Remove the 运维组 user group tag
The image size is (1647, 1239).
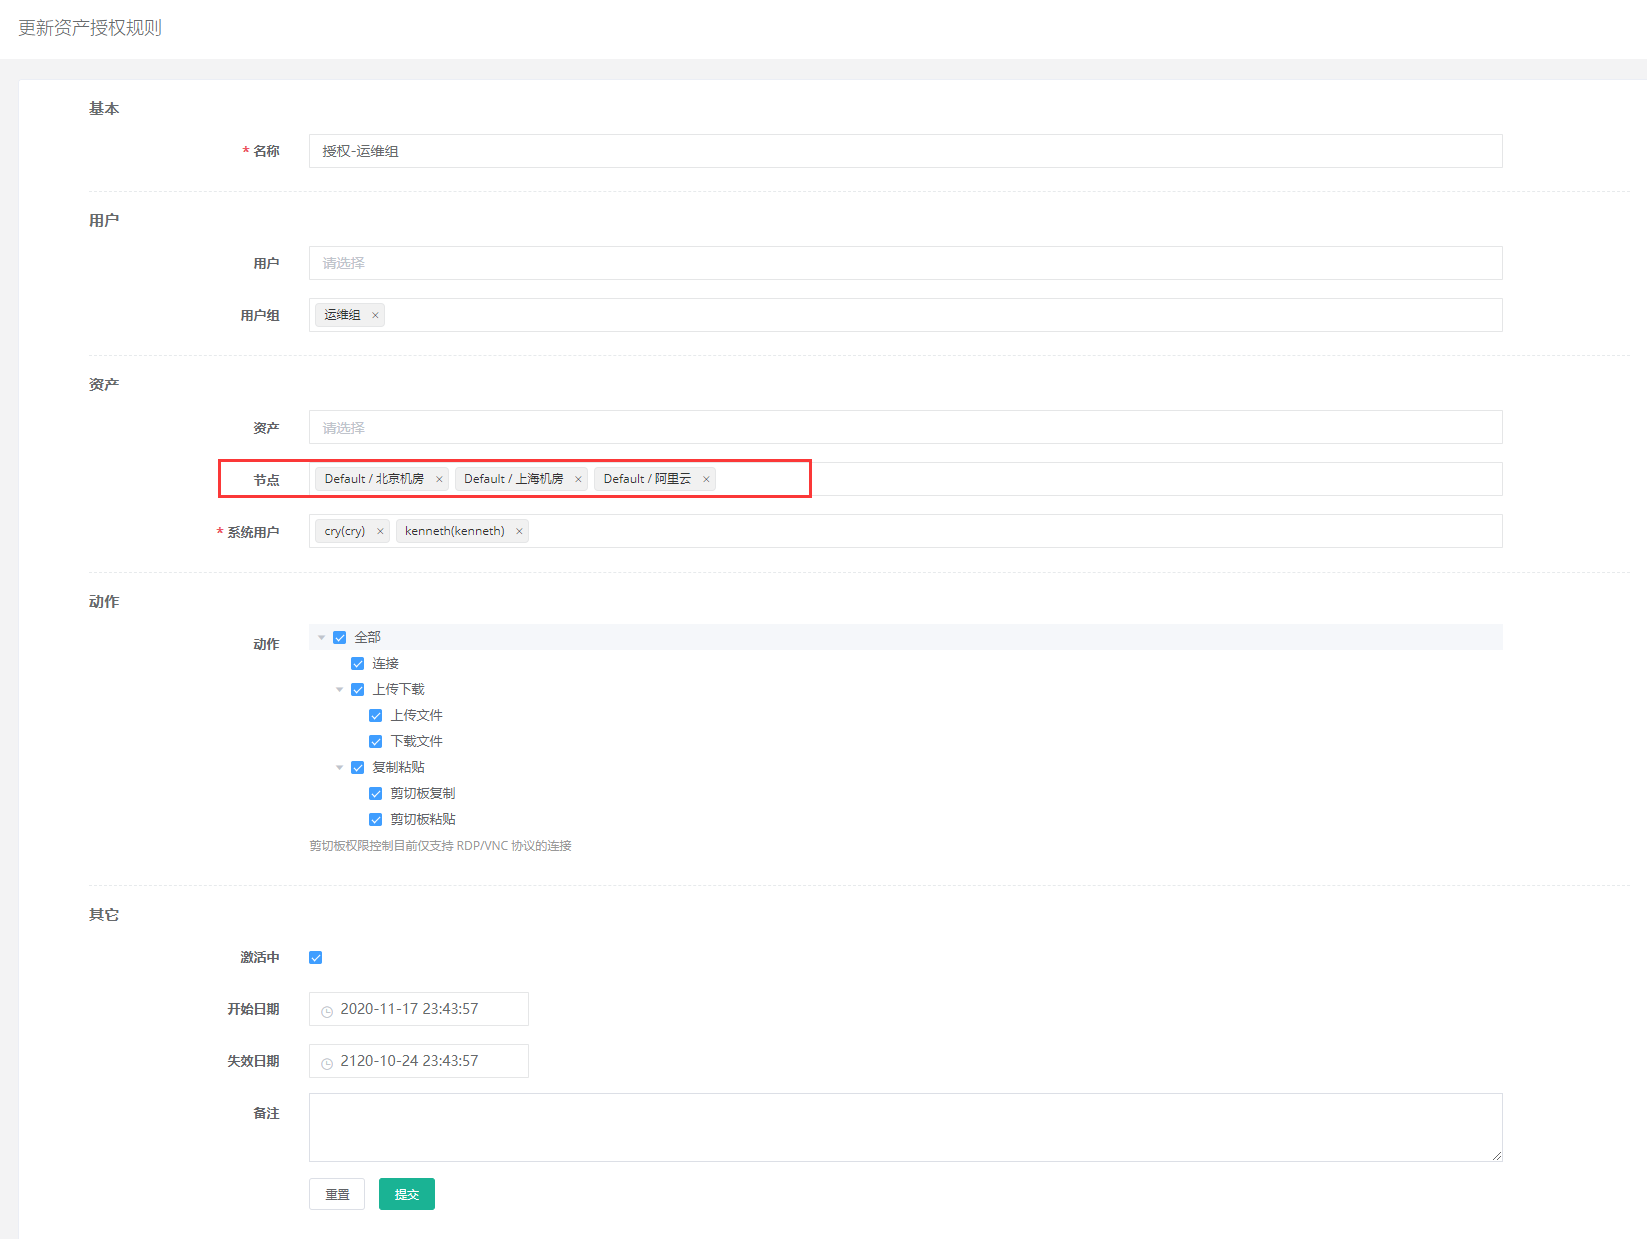[375, 315]
